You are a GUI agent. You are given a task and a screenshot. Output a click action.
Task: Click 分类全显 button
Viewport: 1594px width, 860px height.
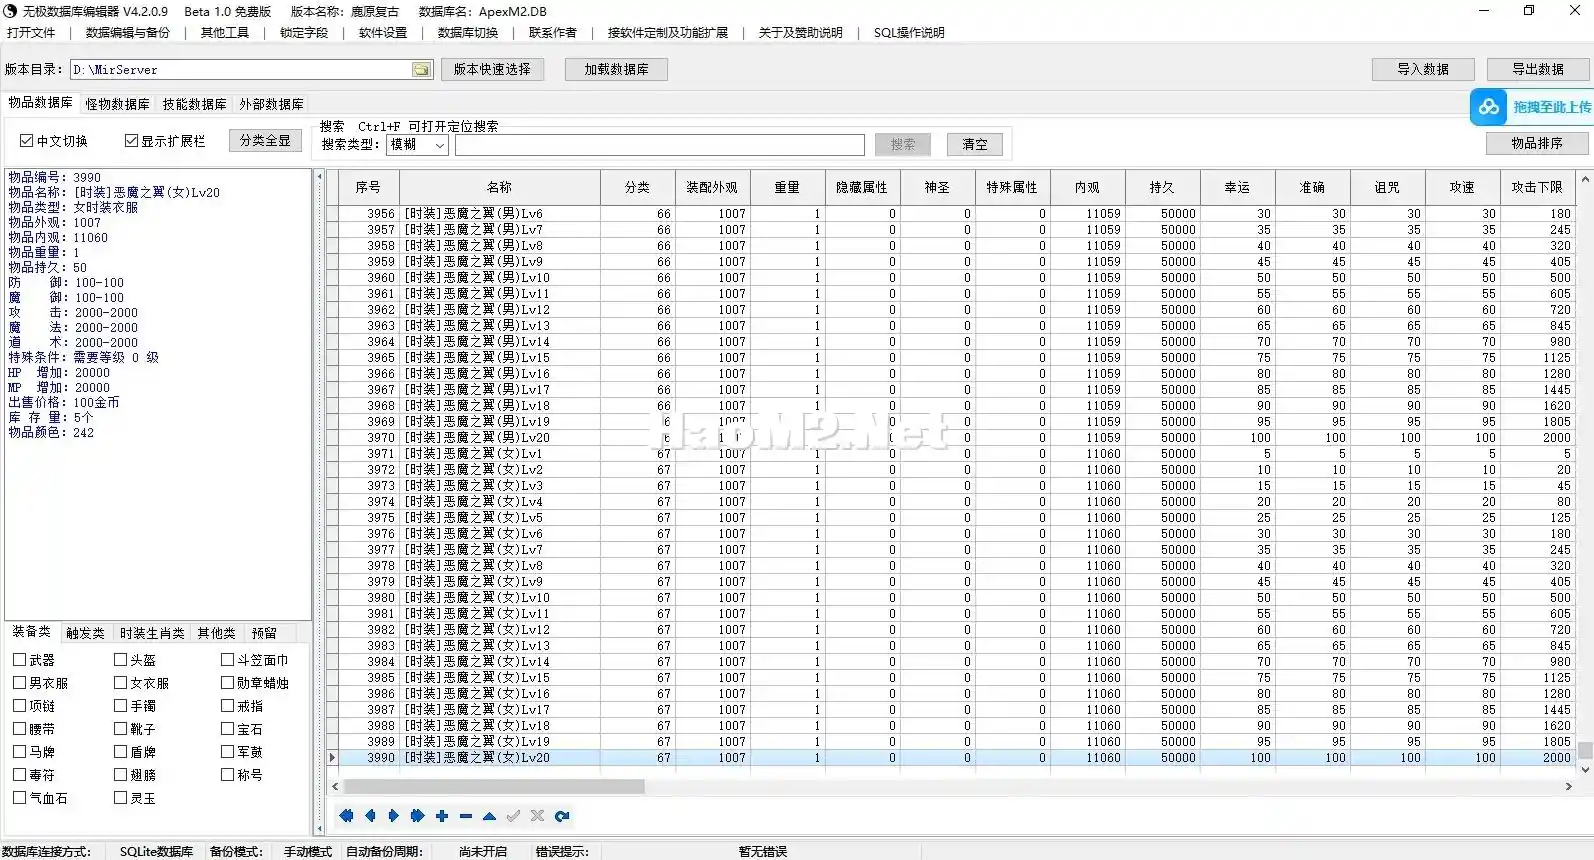[265, 141]
